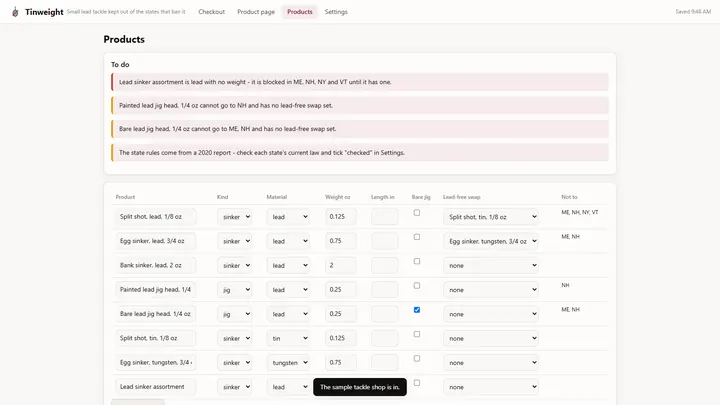Open Kind dropdown for Split shot lead

pos(235,217)
